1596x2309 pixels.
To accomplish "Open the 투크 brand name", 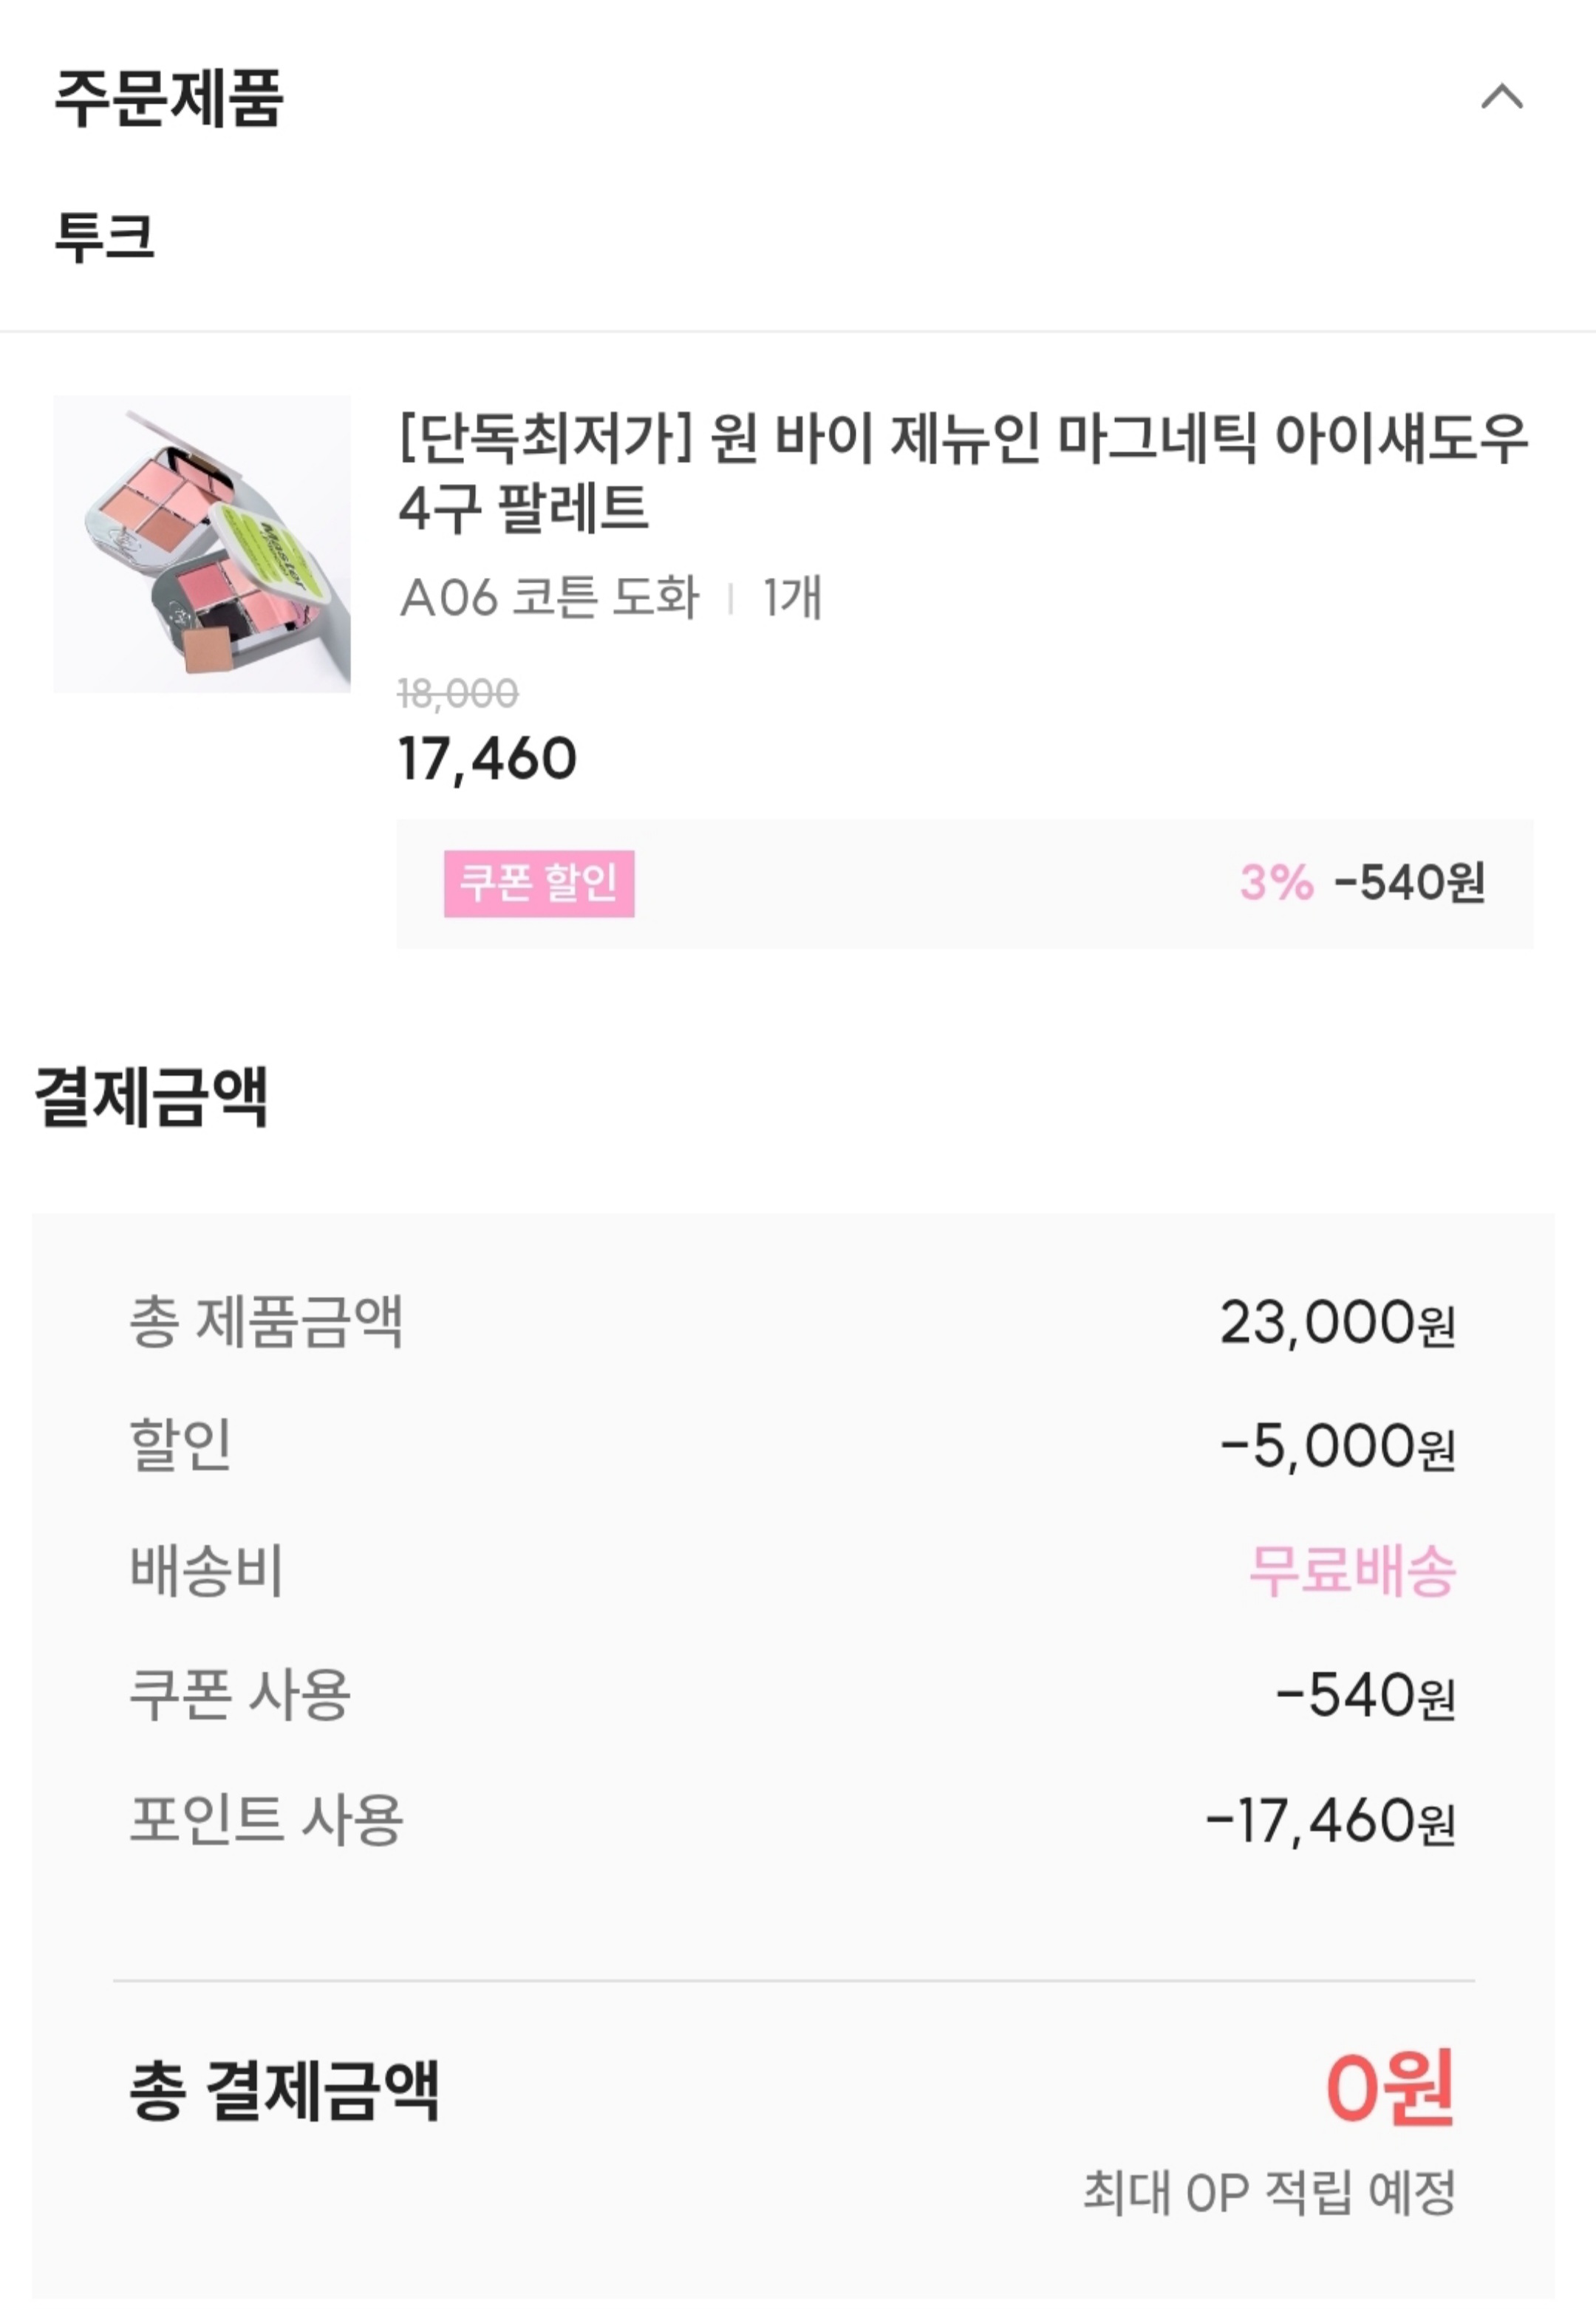I will 105,238.
